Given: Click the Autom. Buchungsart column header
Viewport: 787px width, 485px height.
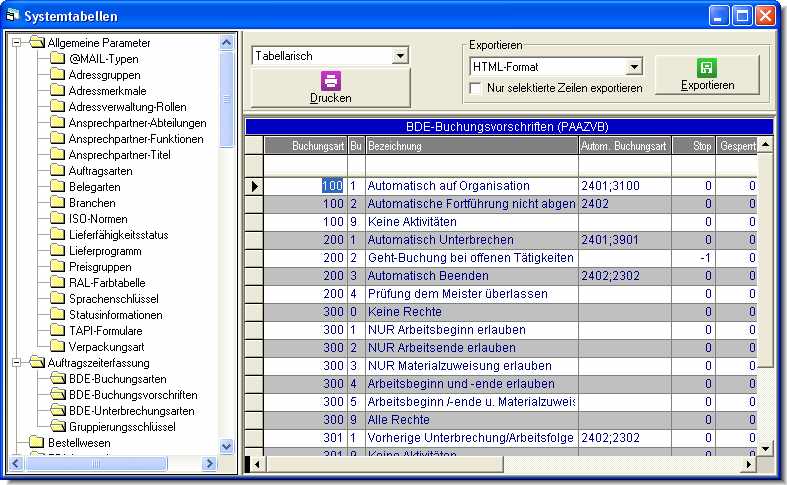Looking at the screenshot, I should (624, 146).
